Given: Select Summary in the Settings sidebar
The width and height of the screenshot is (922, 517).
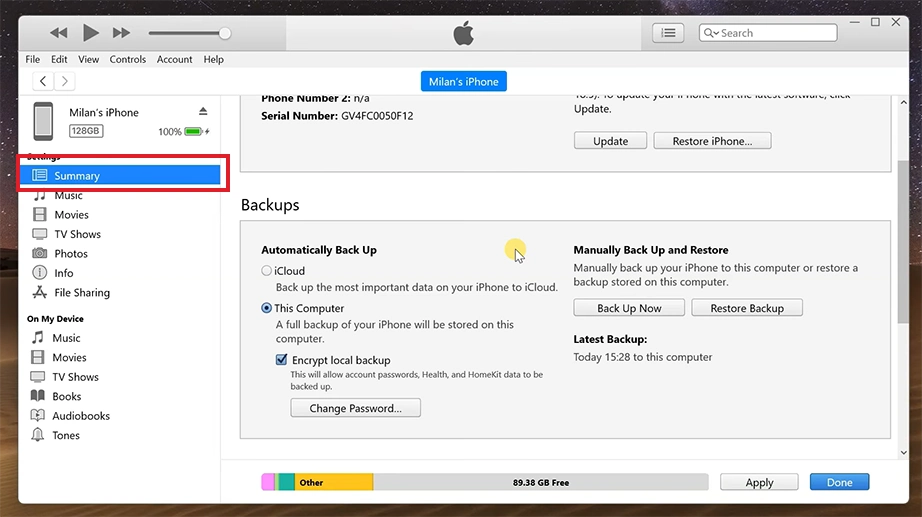Looking at the screenshot, I should [x=120, y=175].
